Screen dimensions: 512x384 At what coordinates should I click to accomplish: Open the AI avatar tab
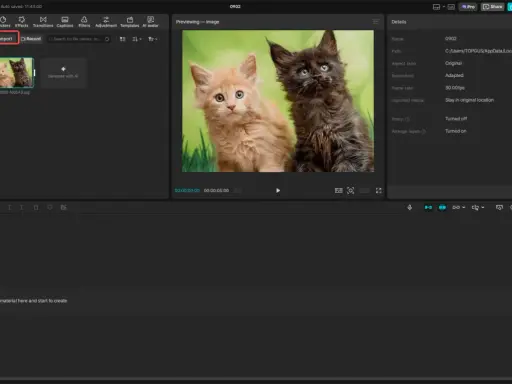click(150, 22)
